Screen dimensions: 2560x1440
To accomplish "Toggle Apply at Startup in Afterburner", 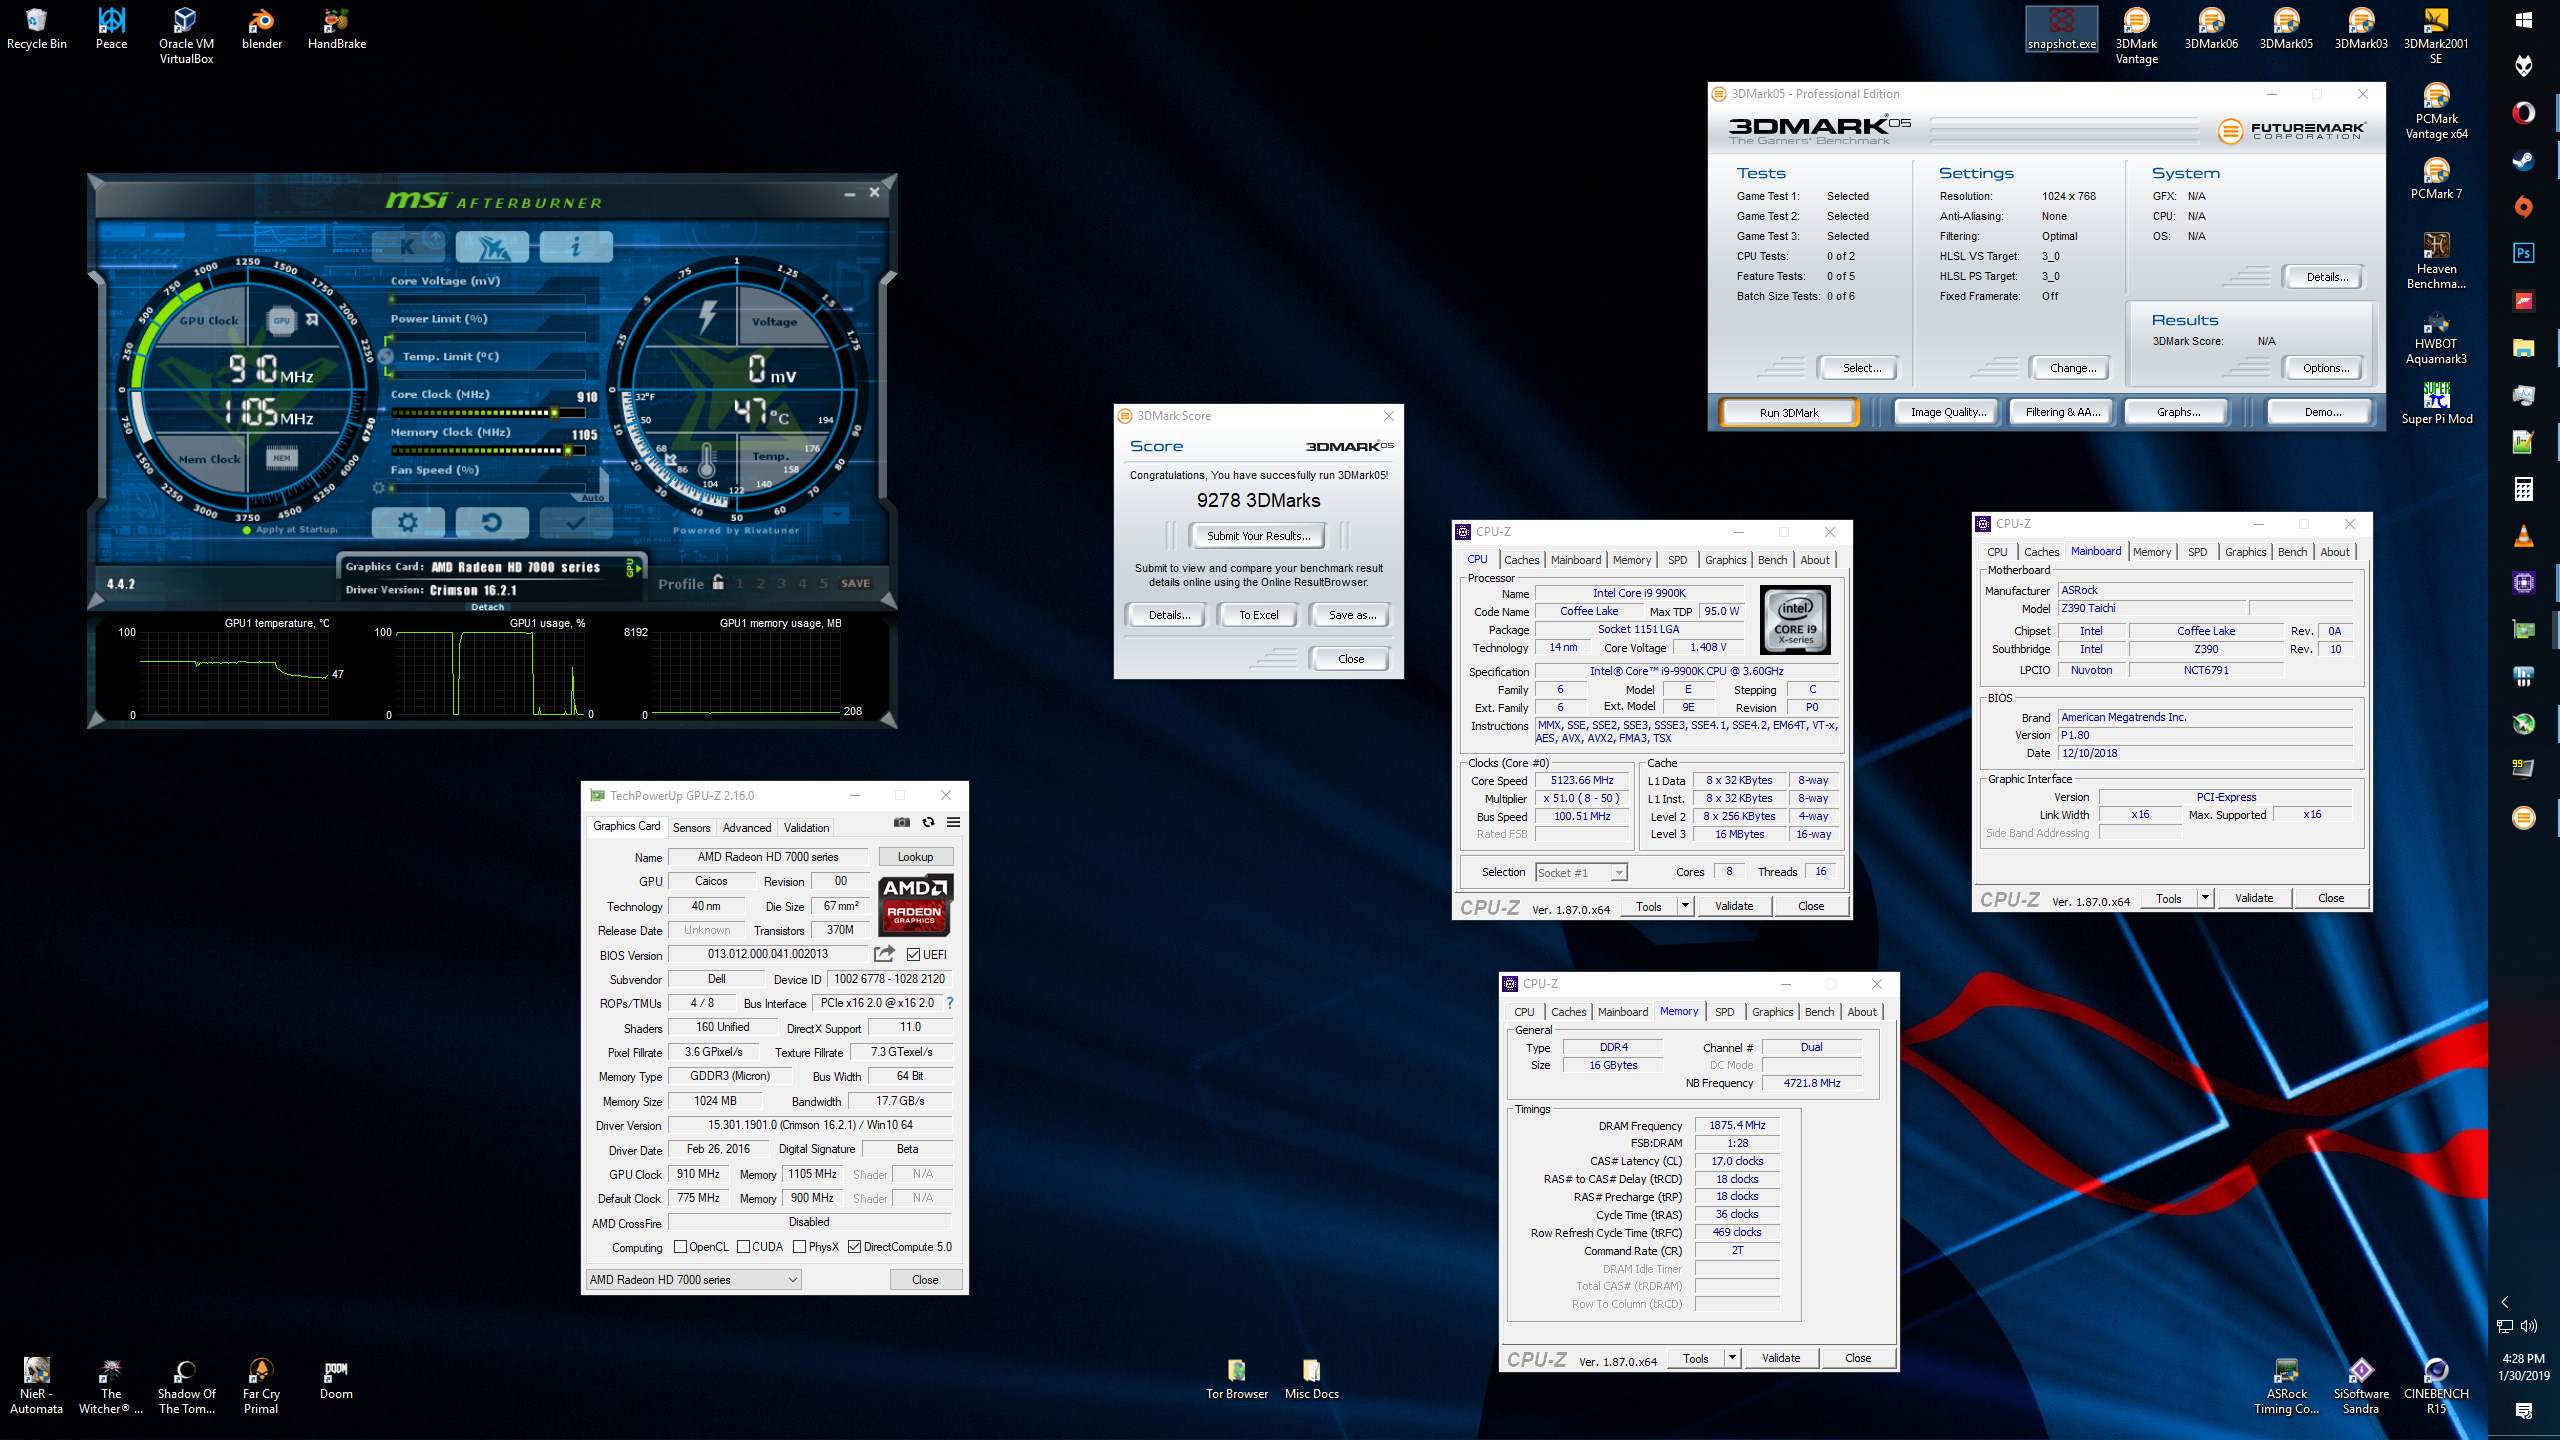I will (x=290, y=529).
